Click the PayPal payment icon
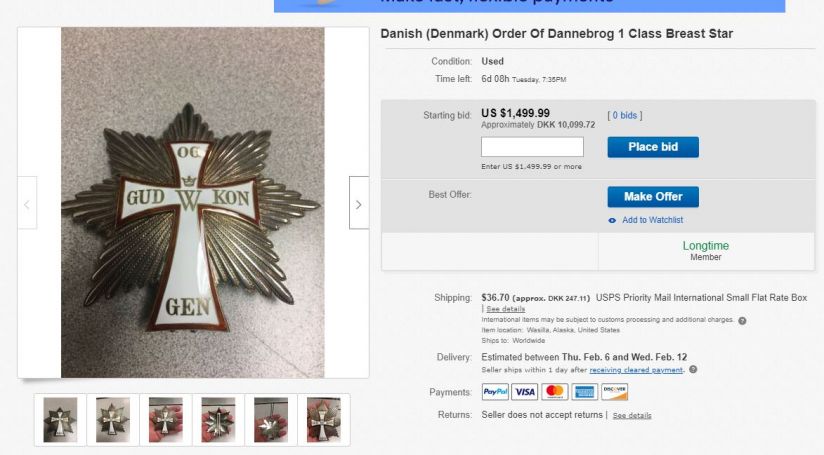 (495, 392)
